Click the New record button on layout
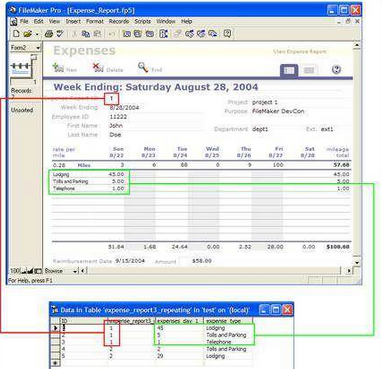The image size is (382, 369). pyautogui.click(x=65, y=68)
